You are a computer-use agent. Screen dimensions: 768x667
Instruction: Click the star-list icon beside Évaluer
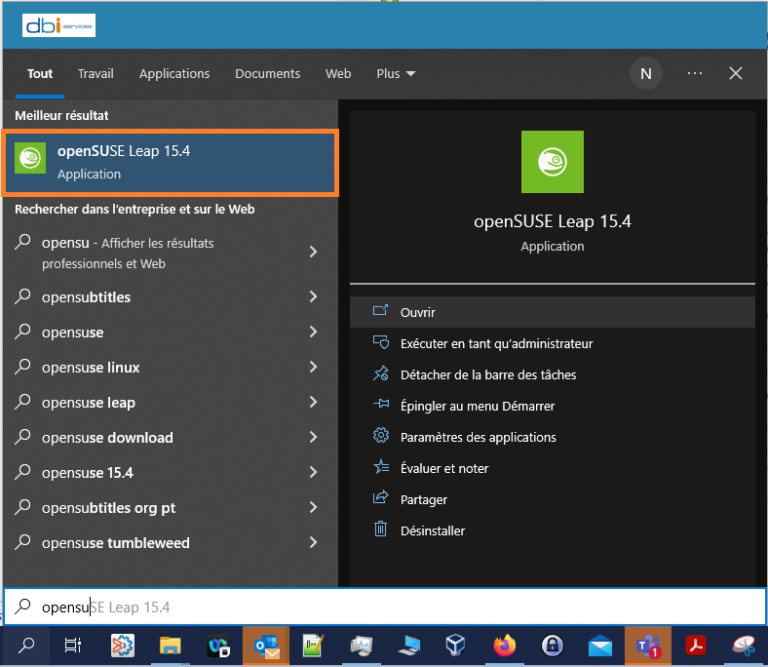381,467
